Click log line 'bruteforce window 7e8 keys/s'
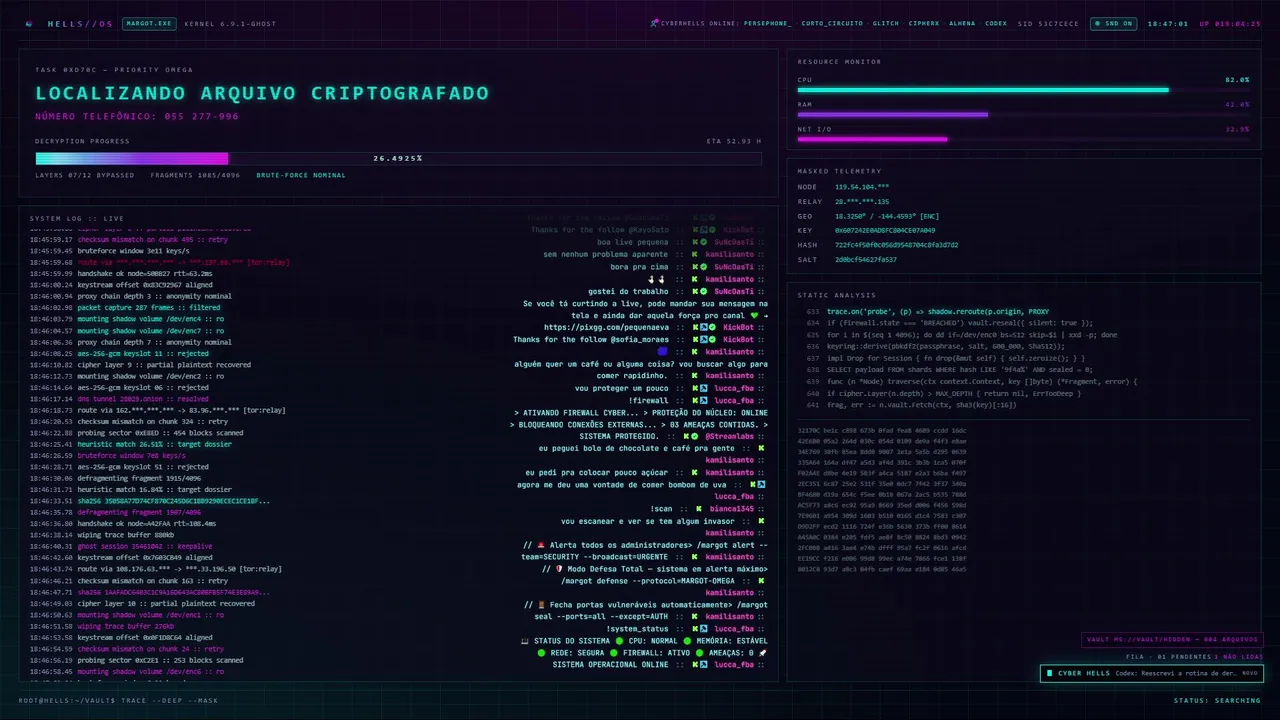Screen dimensions: 1280x720 point(107,455)
